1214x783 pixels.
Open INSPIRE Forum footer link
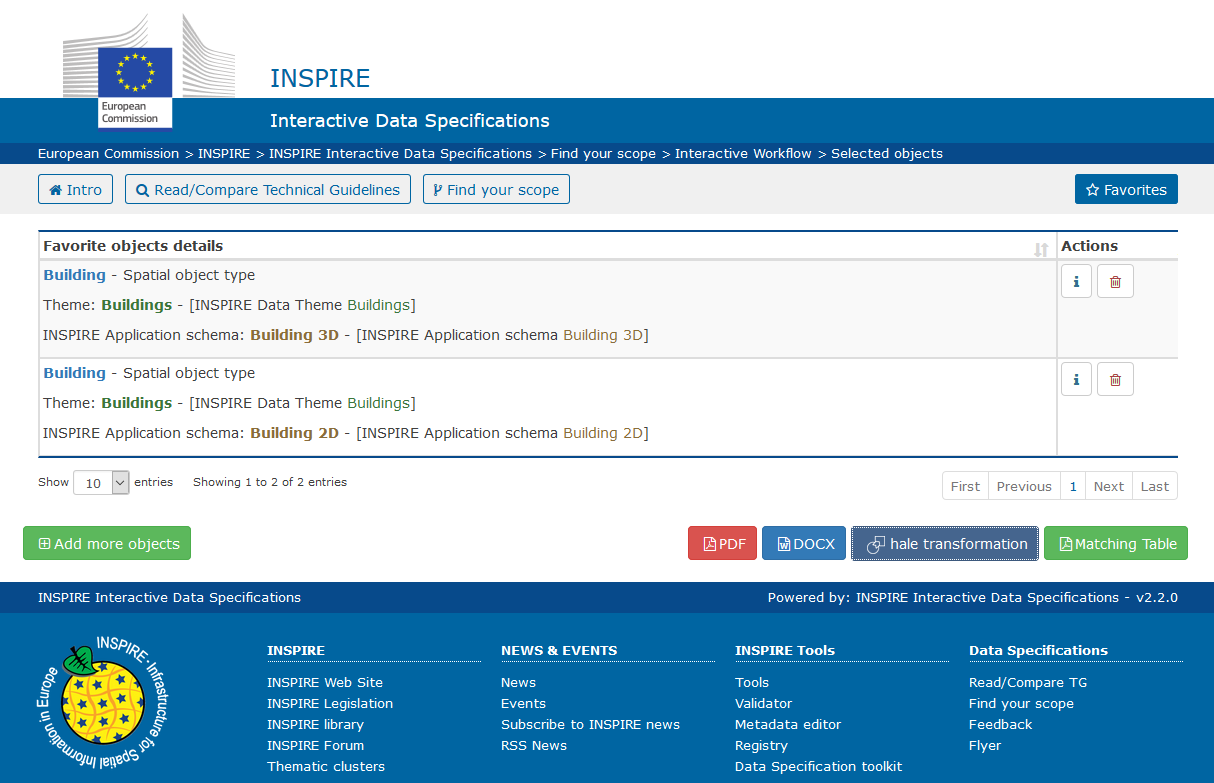click(315, 745)
